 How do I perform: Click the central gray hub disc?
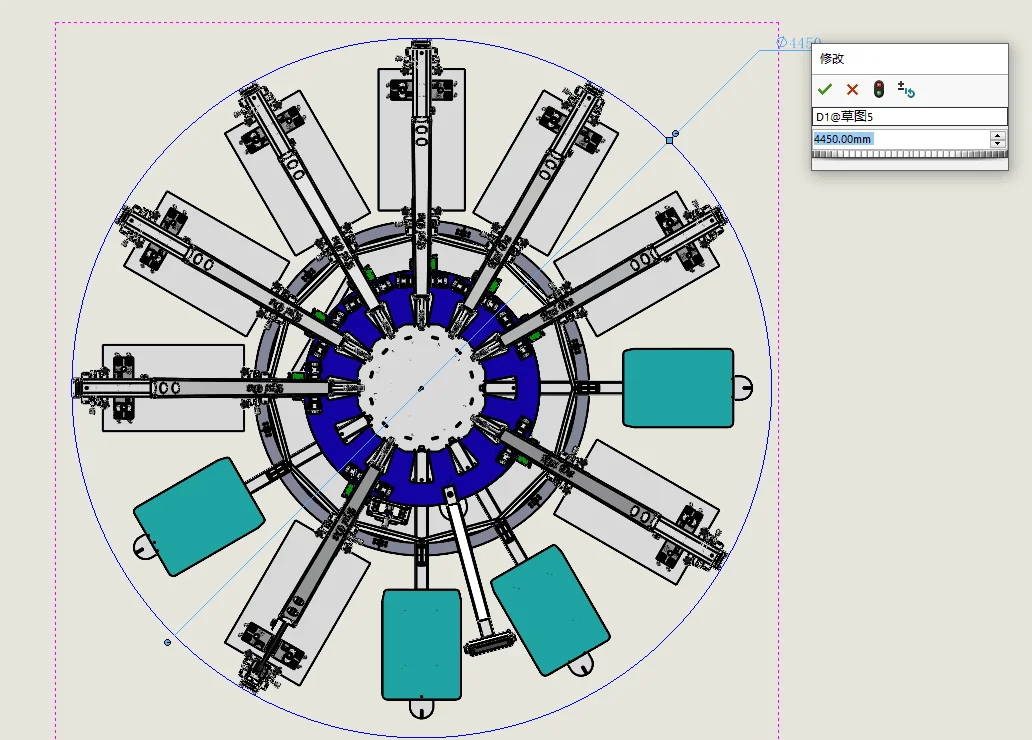pyautogui.click(x=420, y=388)
